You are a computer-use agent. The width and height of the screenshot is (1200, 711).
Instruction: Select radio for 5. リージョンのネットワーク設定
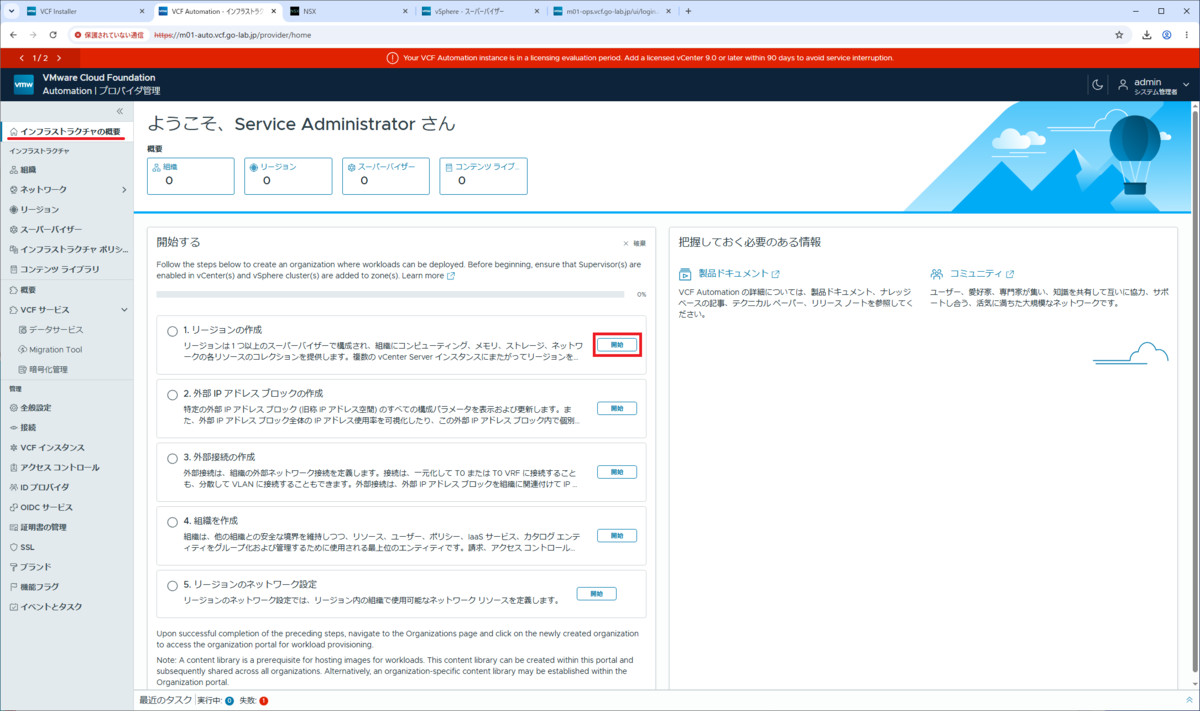(x=173, y=586)
